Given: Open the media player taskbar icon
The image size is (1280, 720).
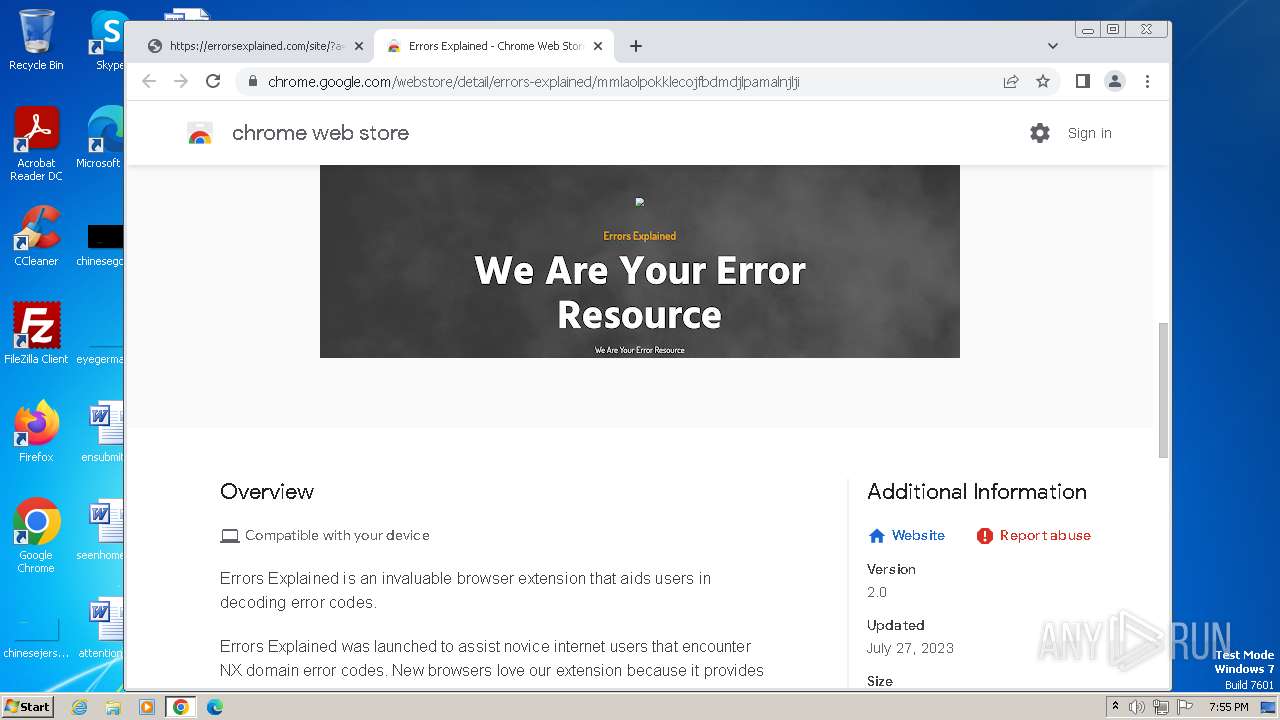Looking at the screenshot, I should pyautogui.click(x=147, y=707).
